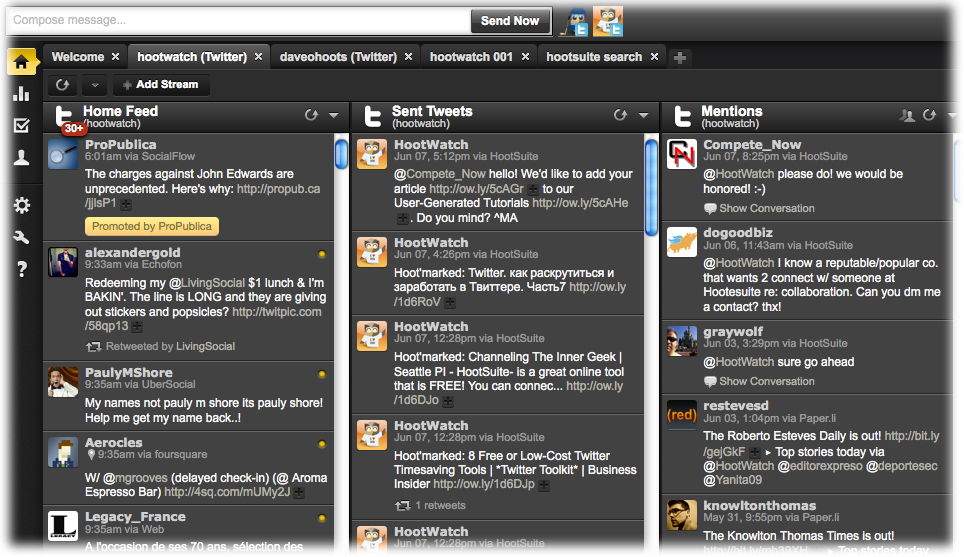The width and height of the screenshot is (964, 557).
Task: Click the Mentions stream people filter icon
Action: tap(907, 115)
